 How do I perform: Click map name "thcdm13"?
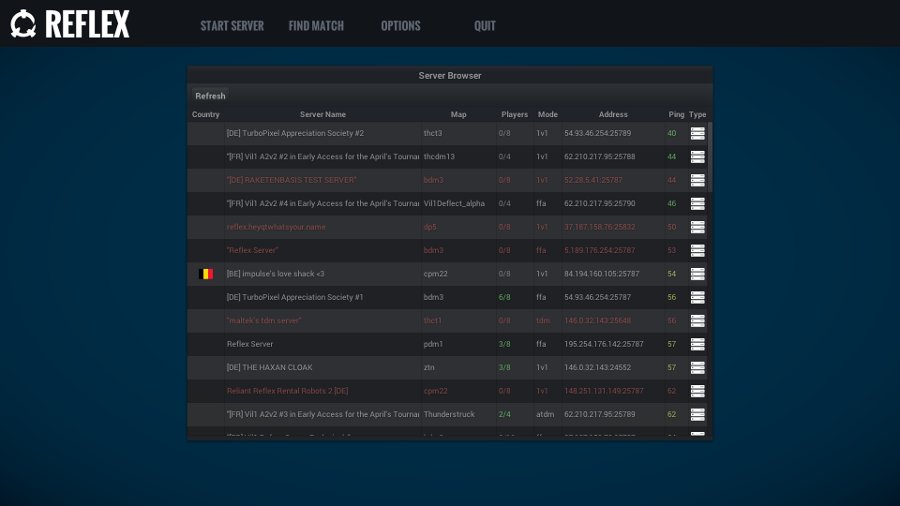click(x=439, y=157)
